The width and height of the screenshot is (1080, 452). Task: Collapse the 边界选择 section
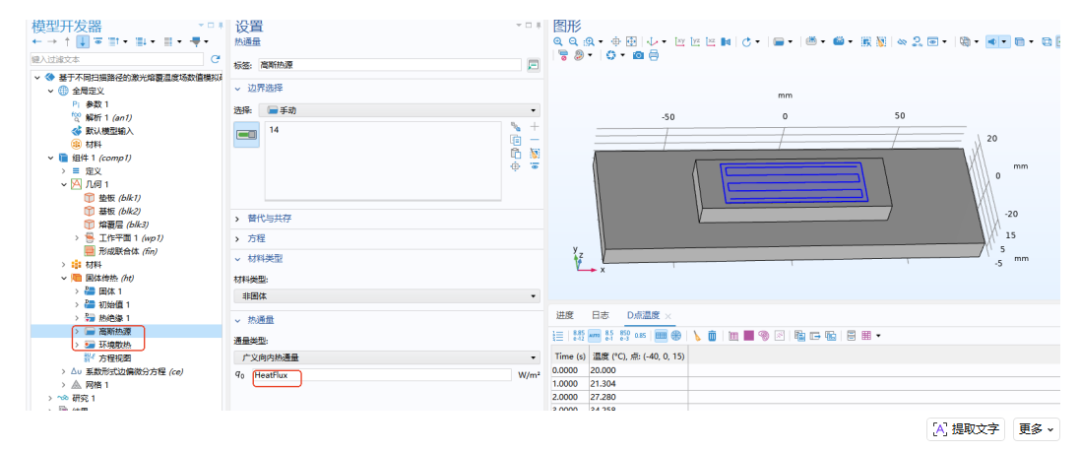tap(239, 89)
